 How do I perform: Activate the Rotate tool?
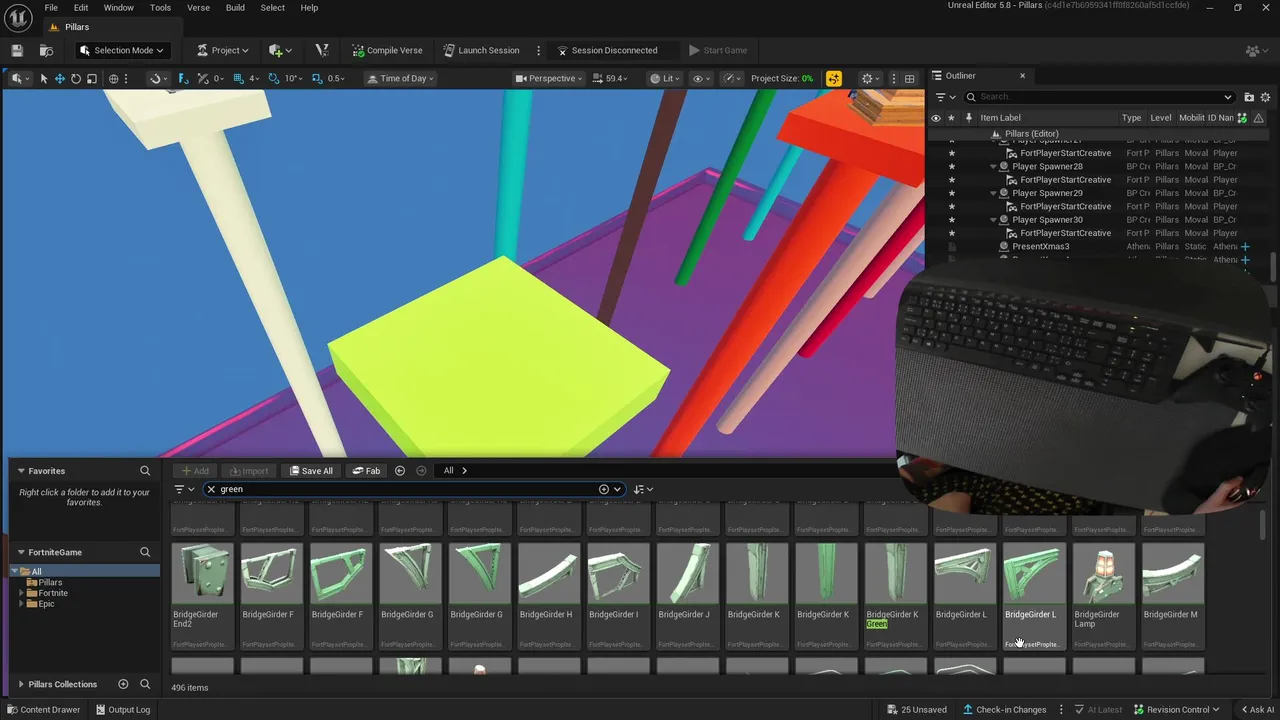[75, 78]
